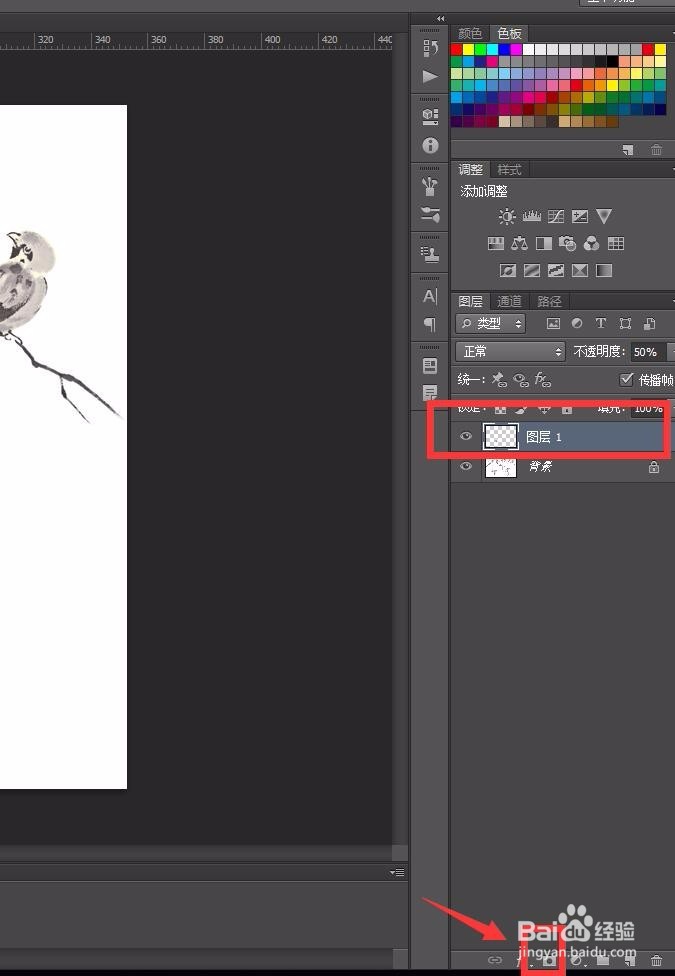Add a Black & White adjustment
This screenshot has height=976, width=675.
click(544, 243)
